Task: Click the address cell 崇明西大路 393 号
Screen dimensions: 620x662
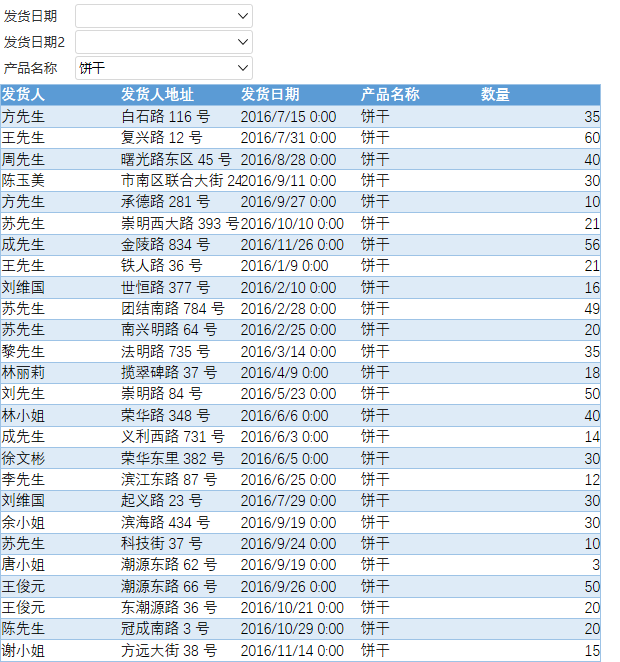Action: point(180,223)
